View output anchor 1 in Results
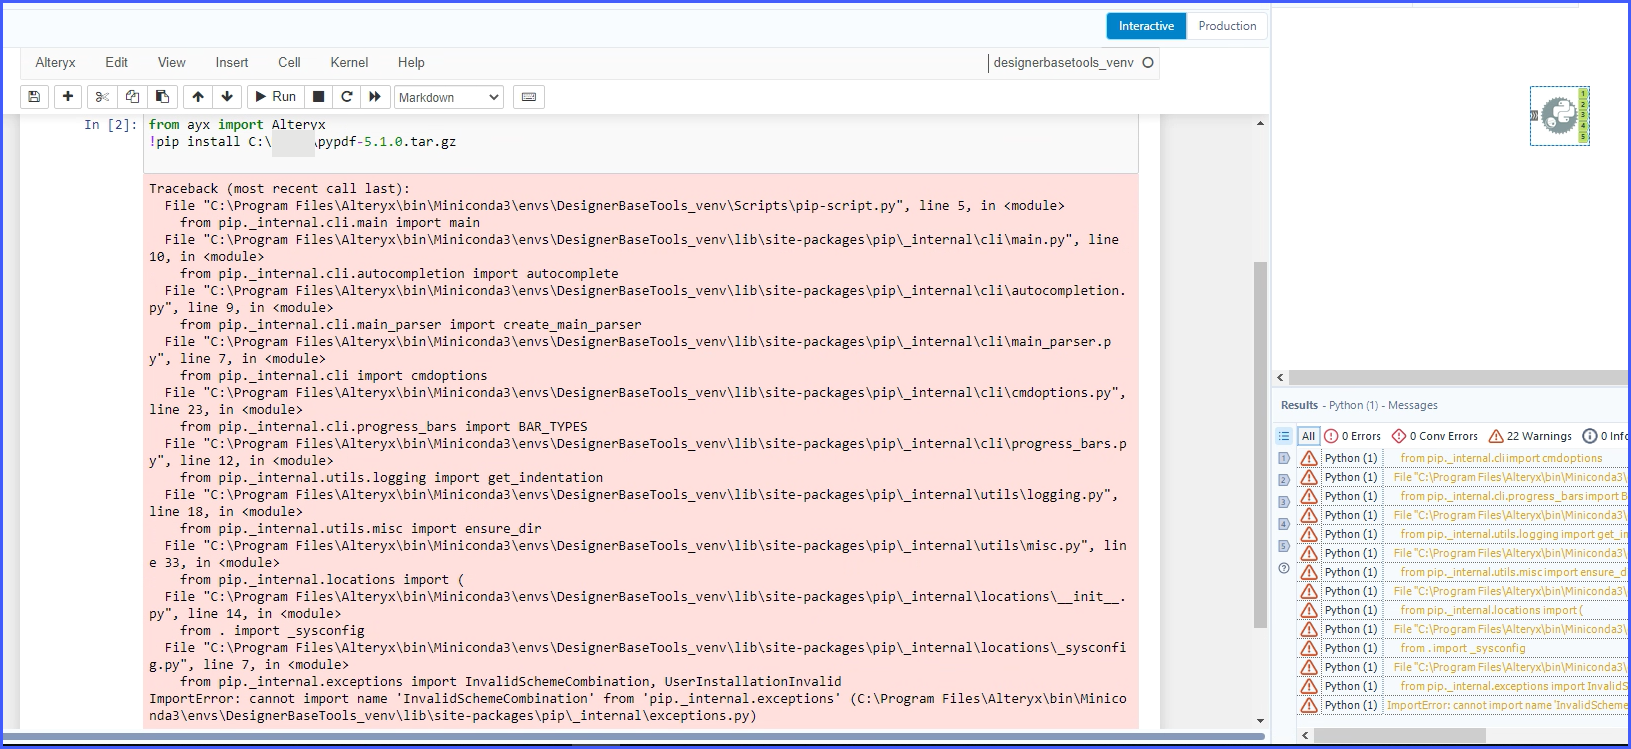Image resolution: width=1631 pixels, height=749 pixels. pos(1284,458)
